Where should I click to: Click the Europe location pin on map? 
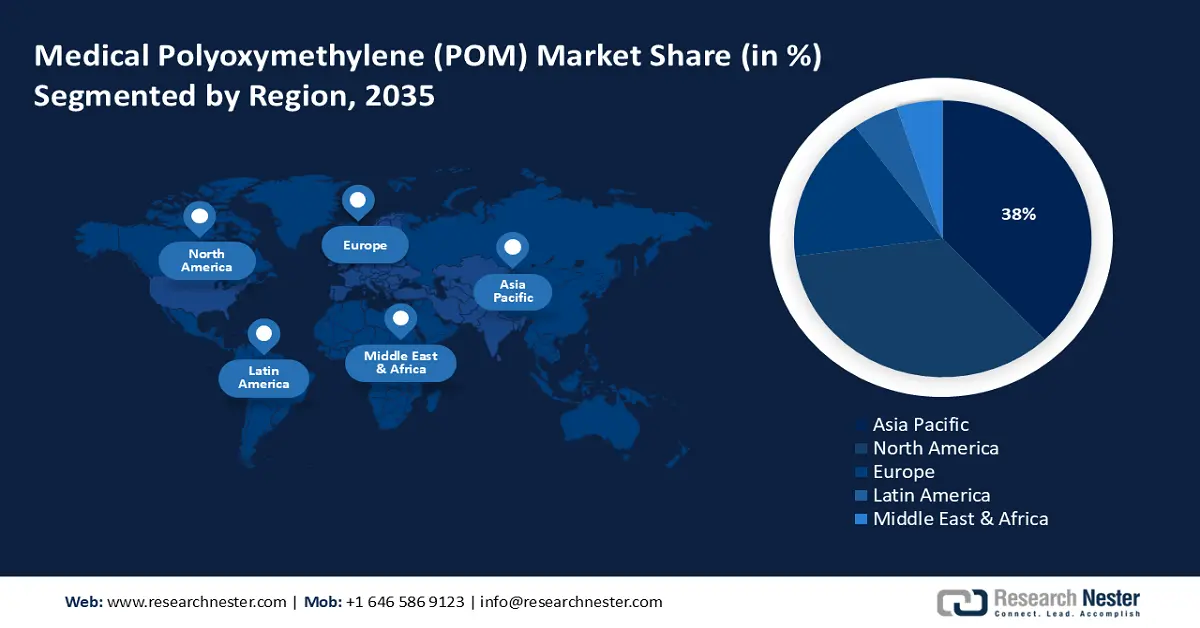(357, 201)
